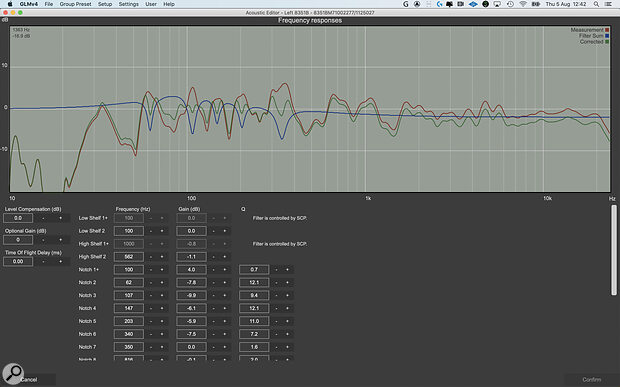The height and width of the screenshot is (387, 620).
Task: Decrease Notch 4 frequency with minus
Action: pyautogui.click(x=151, y=308)
